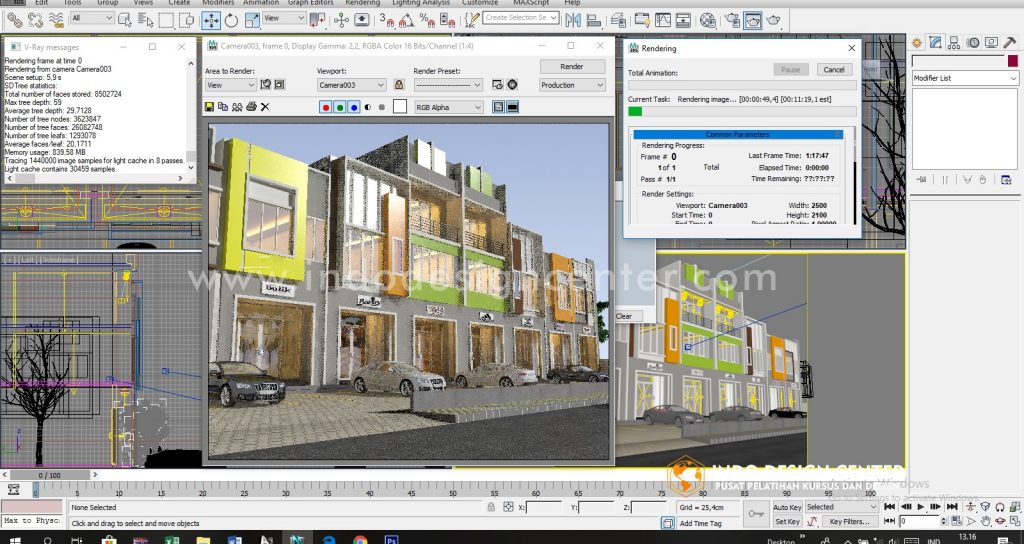Open the MAXScript menu
Screen dimensions: 1024x544
point(531,3)
